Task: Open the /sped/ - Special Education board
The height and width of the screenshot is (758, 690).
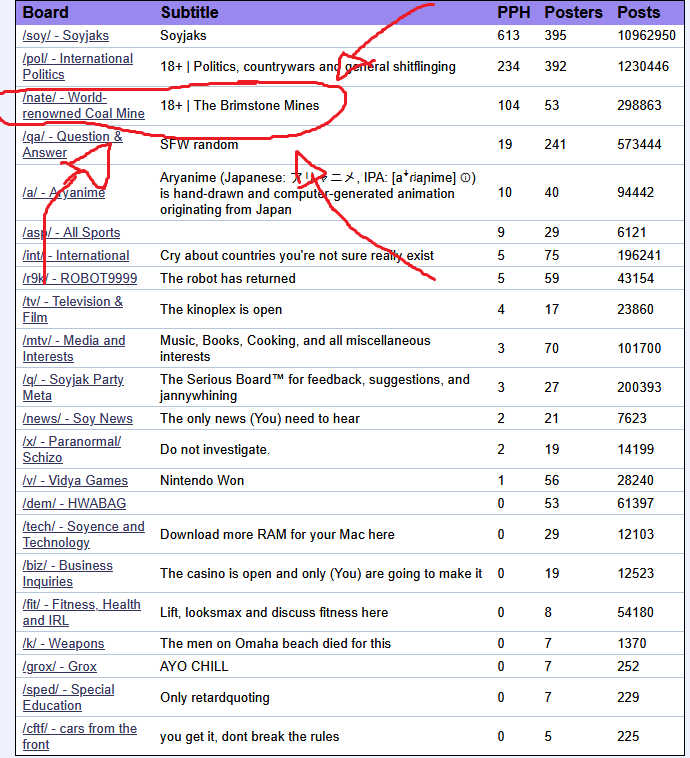Action: (x=69, y=698)
